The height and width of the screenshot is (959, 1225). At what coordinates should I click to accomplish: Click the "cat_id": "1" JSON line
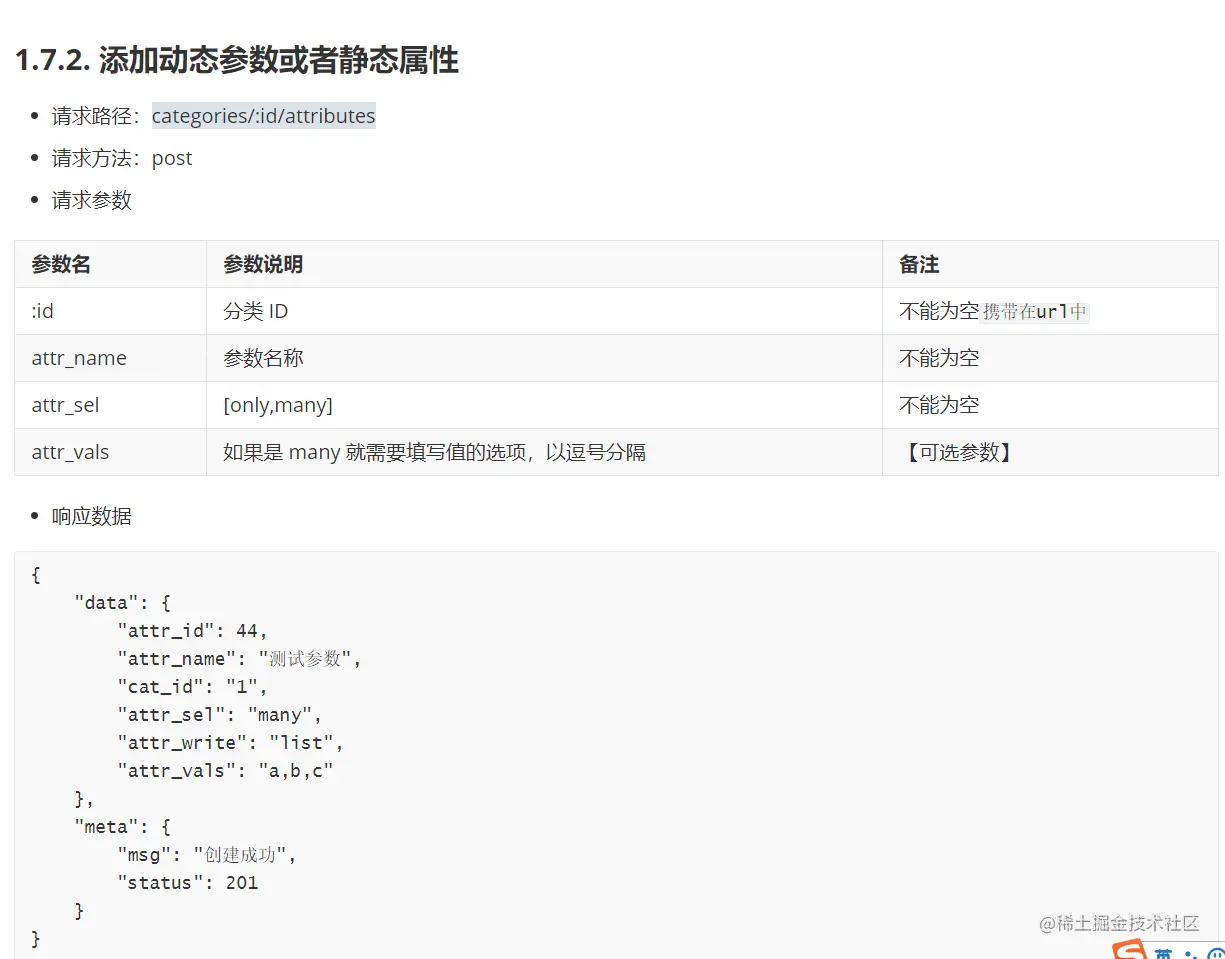point(193,687)
